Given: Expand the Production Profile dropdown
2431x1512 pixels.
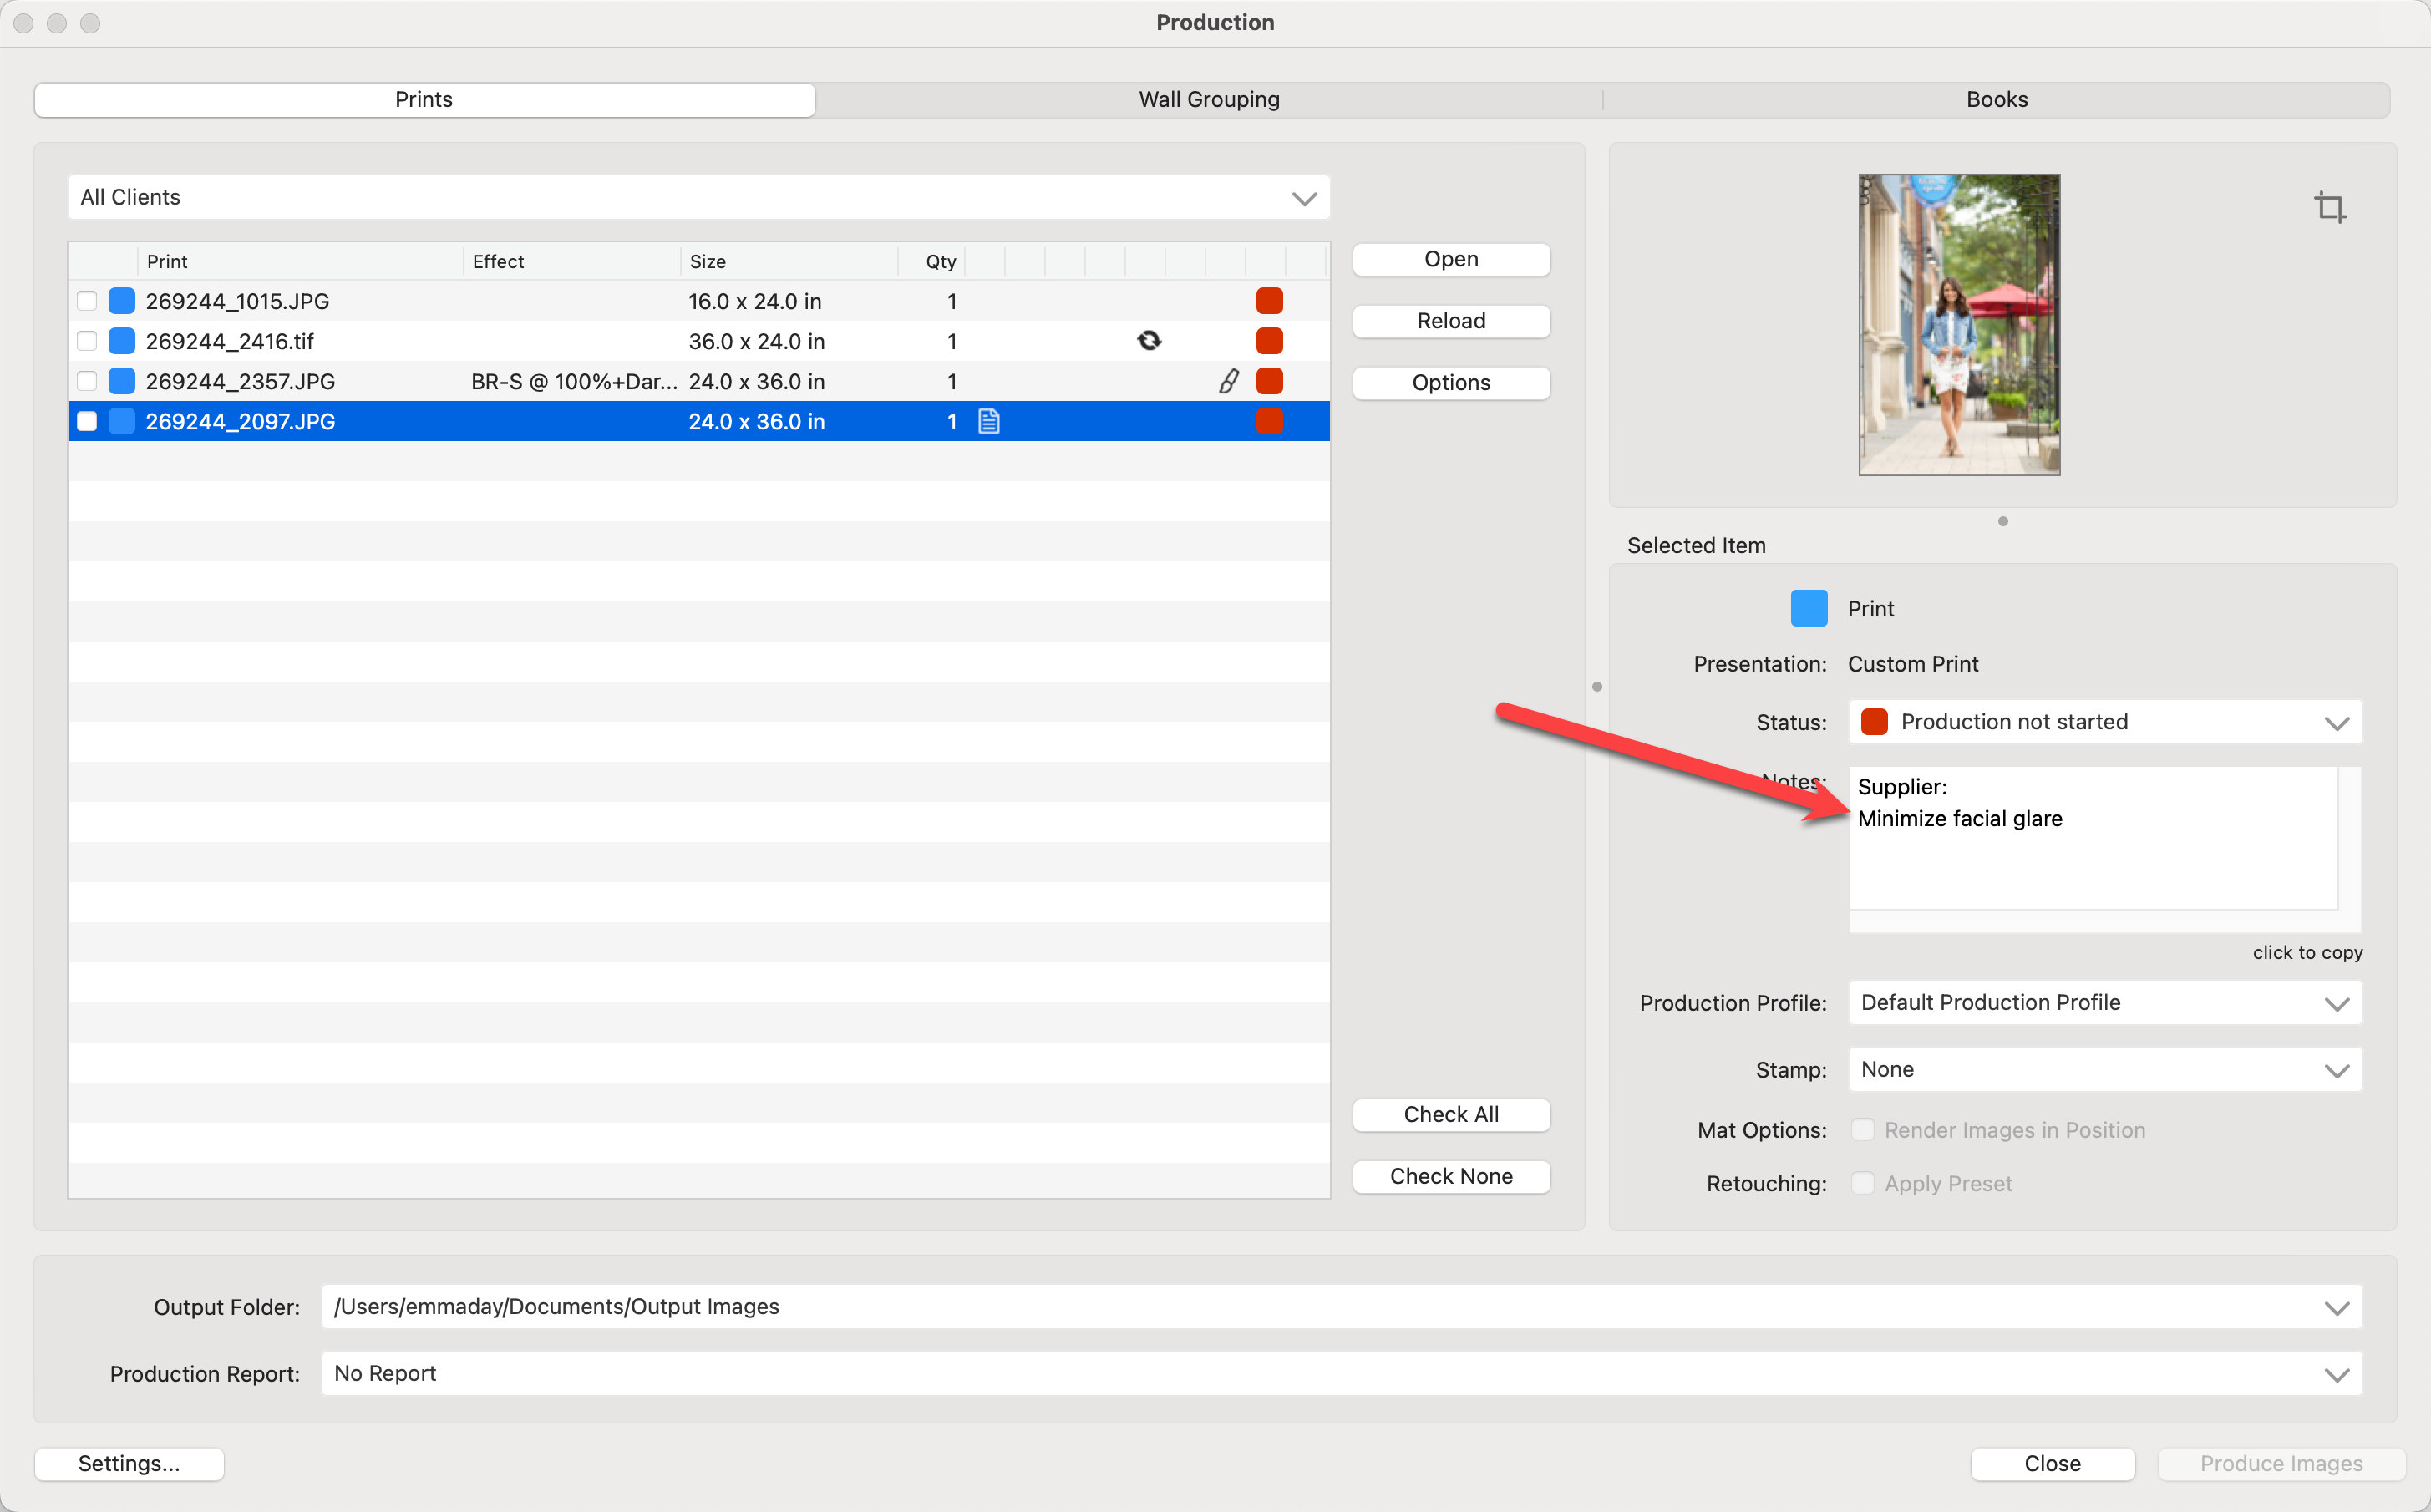Looking at the screenshot, I should pyautogui.click(x=2104, y=1002).
